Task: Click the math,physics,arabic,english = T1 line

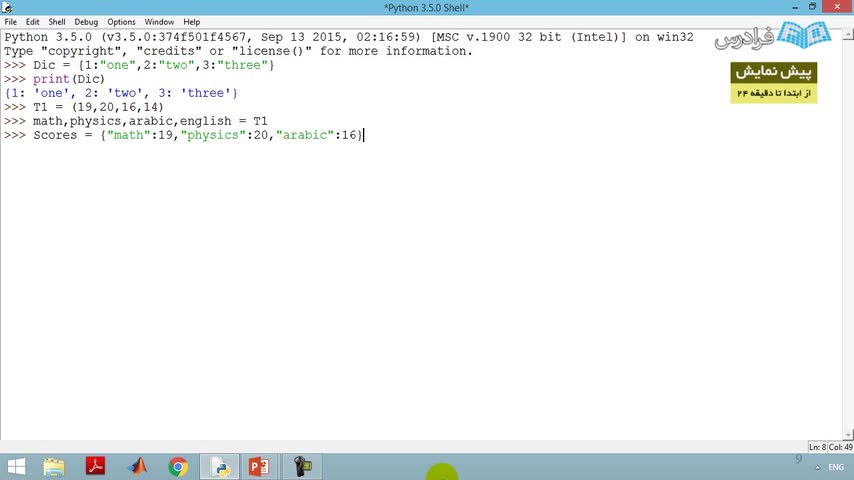Action: [136, 121]
